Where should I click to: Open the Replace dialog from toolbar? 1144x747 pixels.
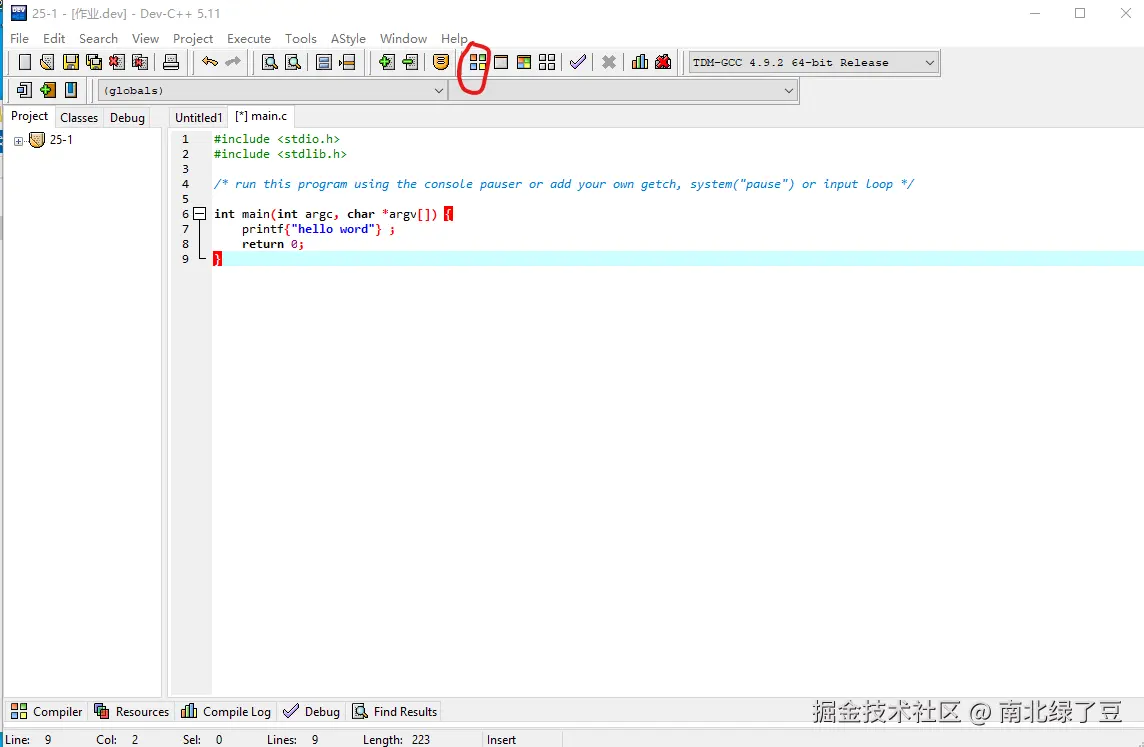[x=293, y=62]
